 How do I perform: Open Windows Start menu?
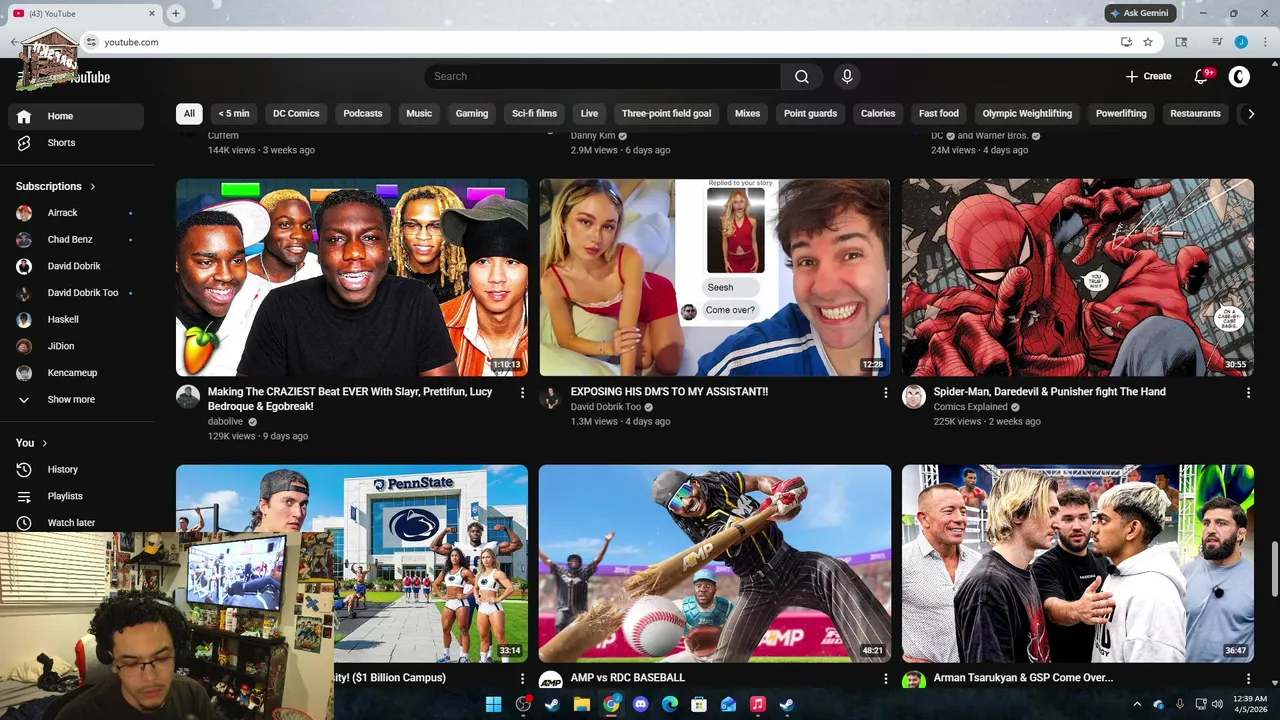(493, 704)
